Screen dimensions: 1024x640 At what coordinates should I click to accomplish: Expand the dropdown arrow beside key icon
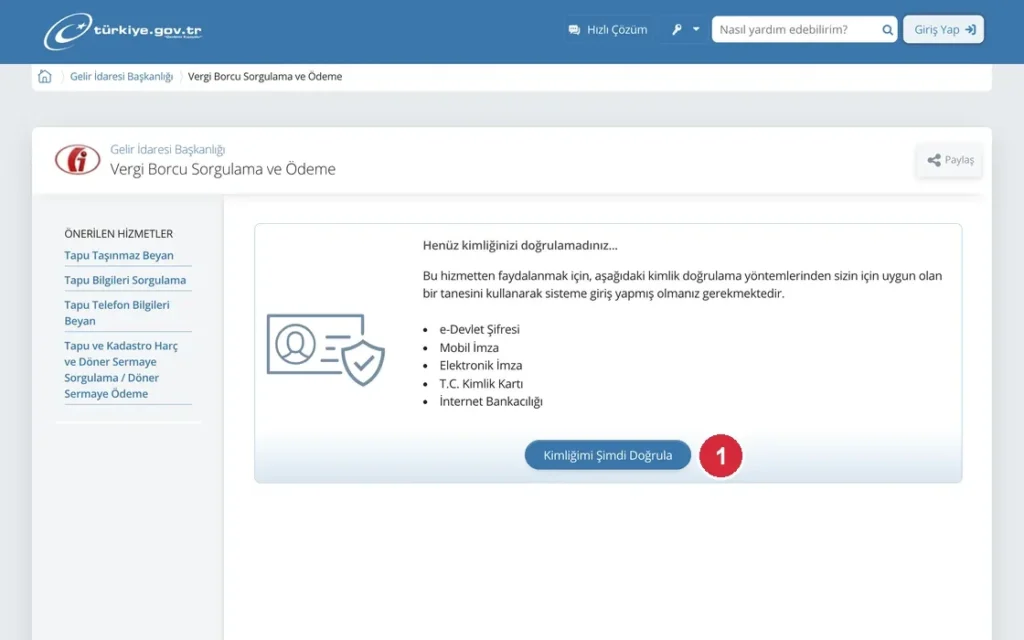[x=696, y=29]
